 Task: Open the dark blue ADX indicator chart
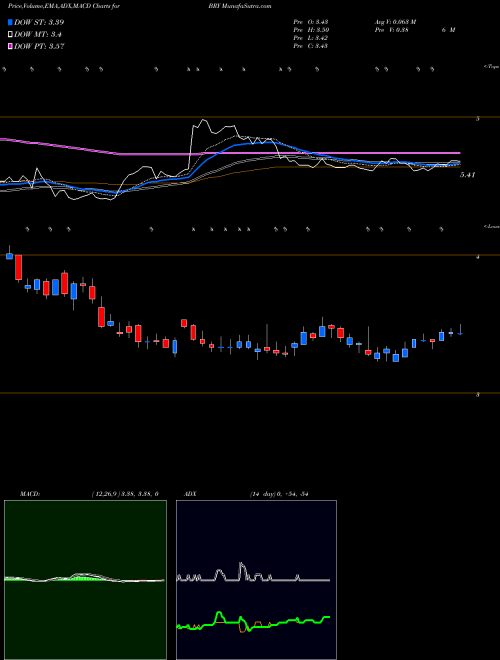point(256,580)
